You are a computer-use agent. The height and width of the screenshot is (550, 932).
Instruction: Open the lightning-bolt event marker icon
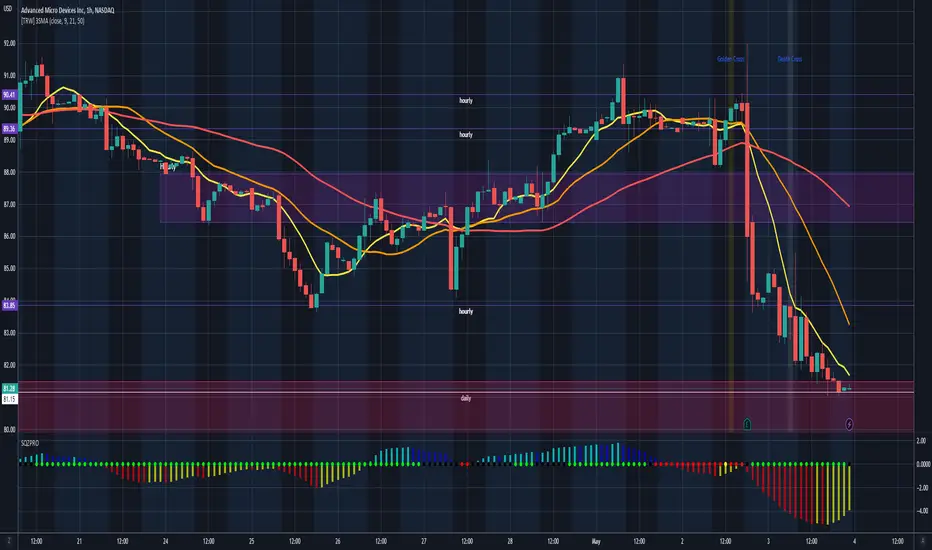849,424
